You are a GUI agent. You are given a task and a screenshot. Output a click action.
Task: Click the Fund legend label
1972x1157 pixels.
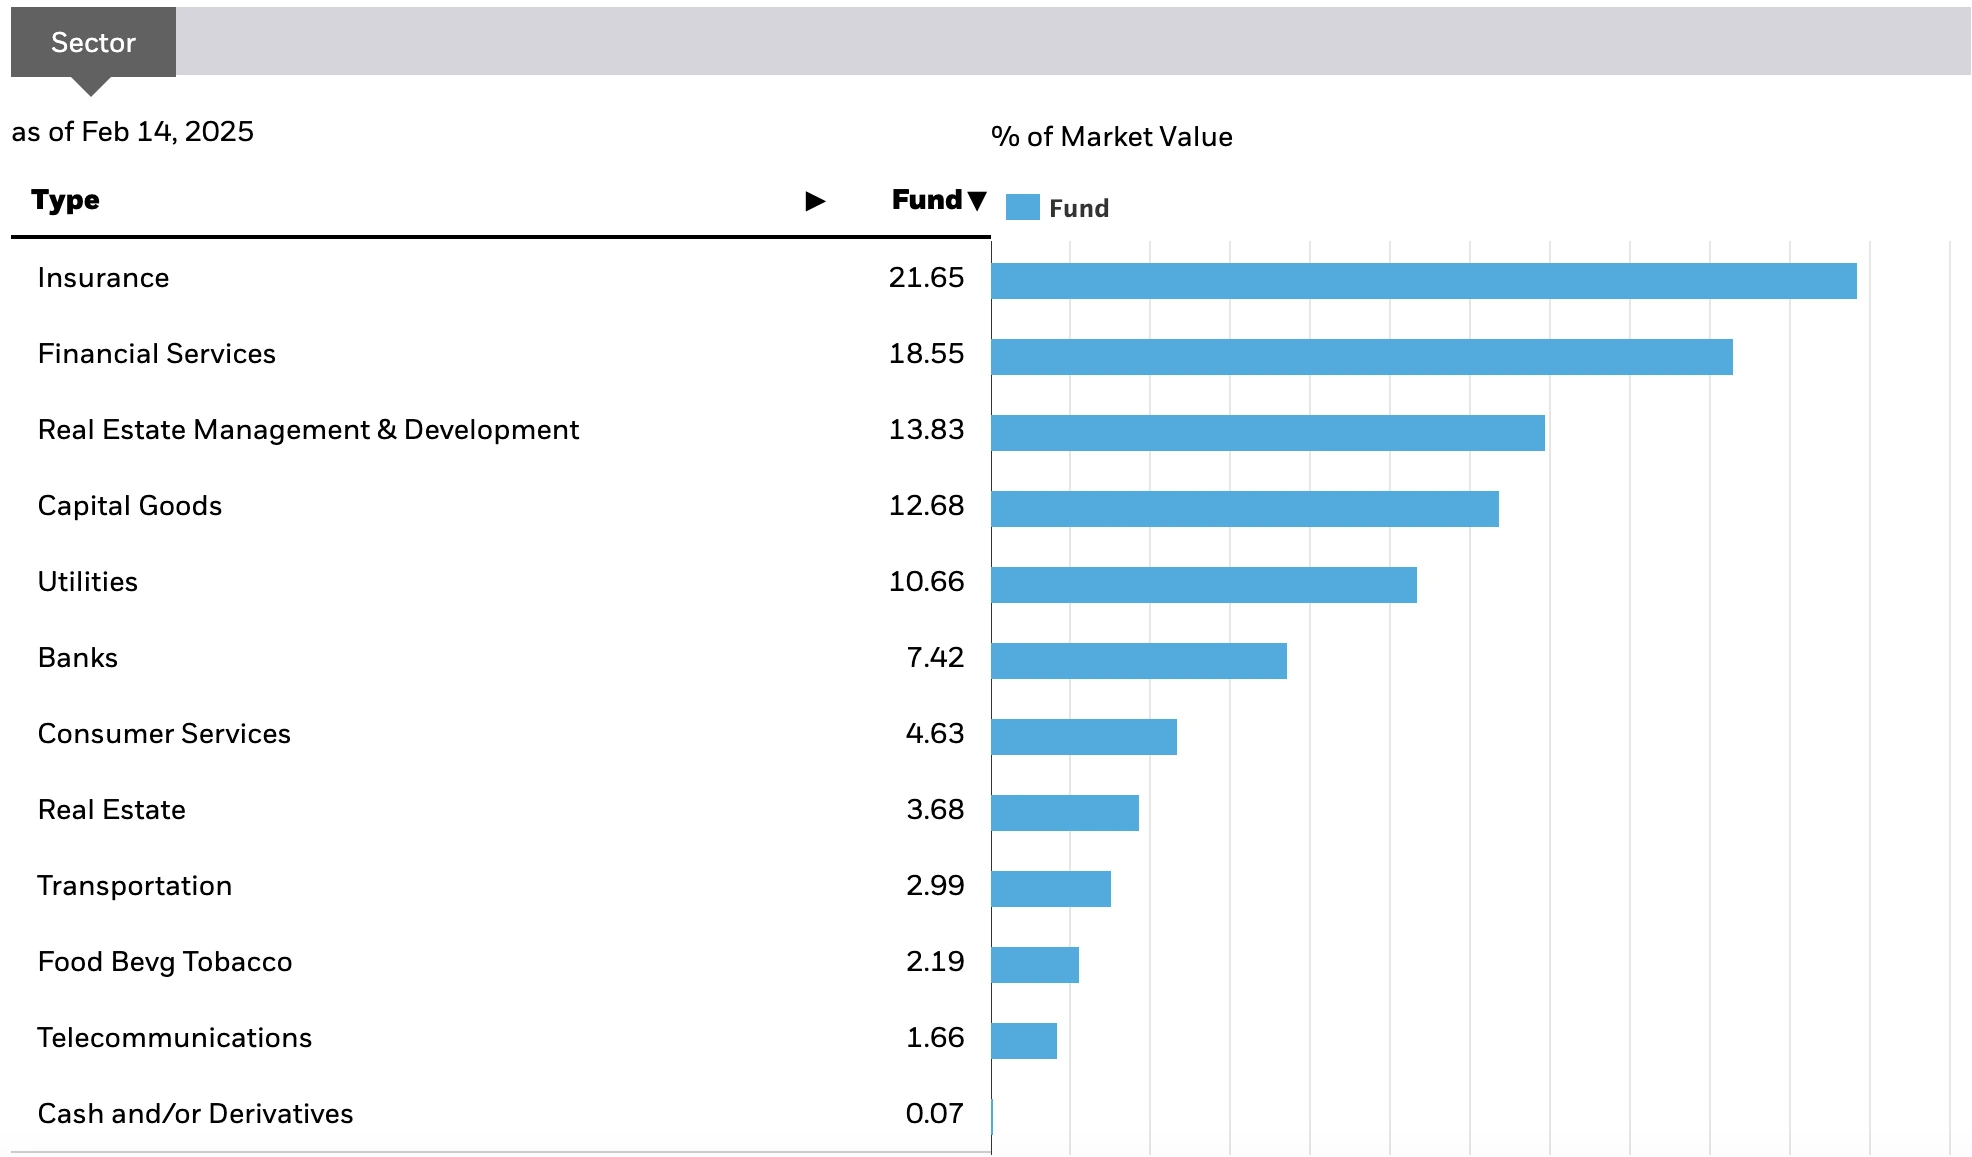coord(1078,208)
